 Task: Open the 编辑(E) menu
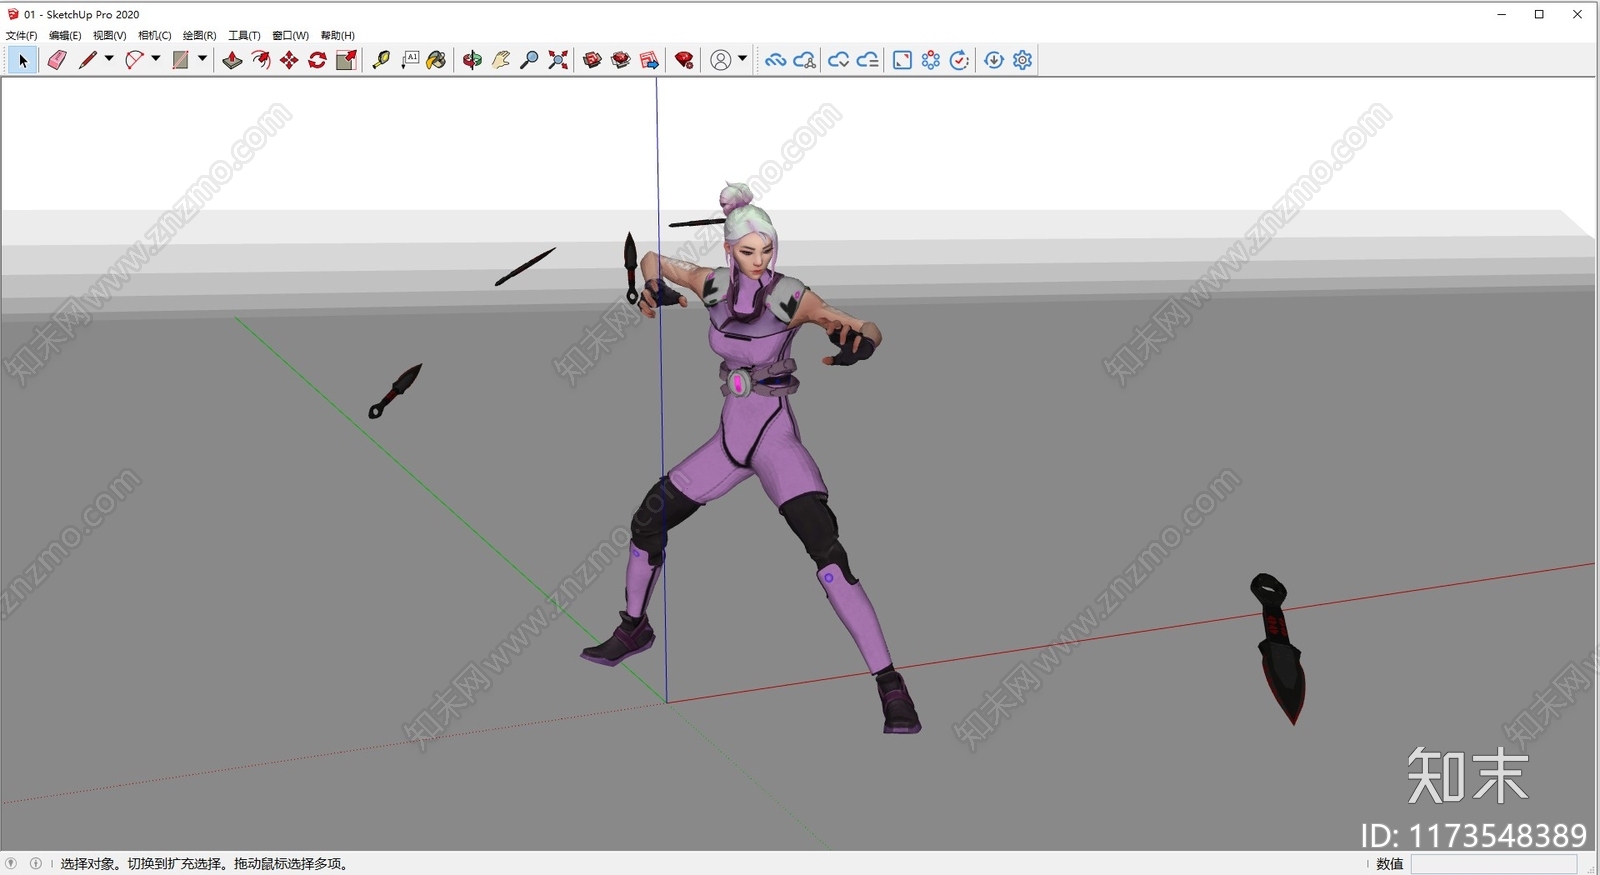(x=65, y=35)
